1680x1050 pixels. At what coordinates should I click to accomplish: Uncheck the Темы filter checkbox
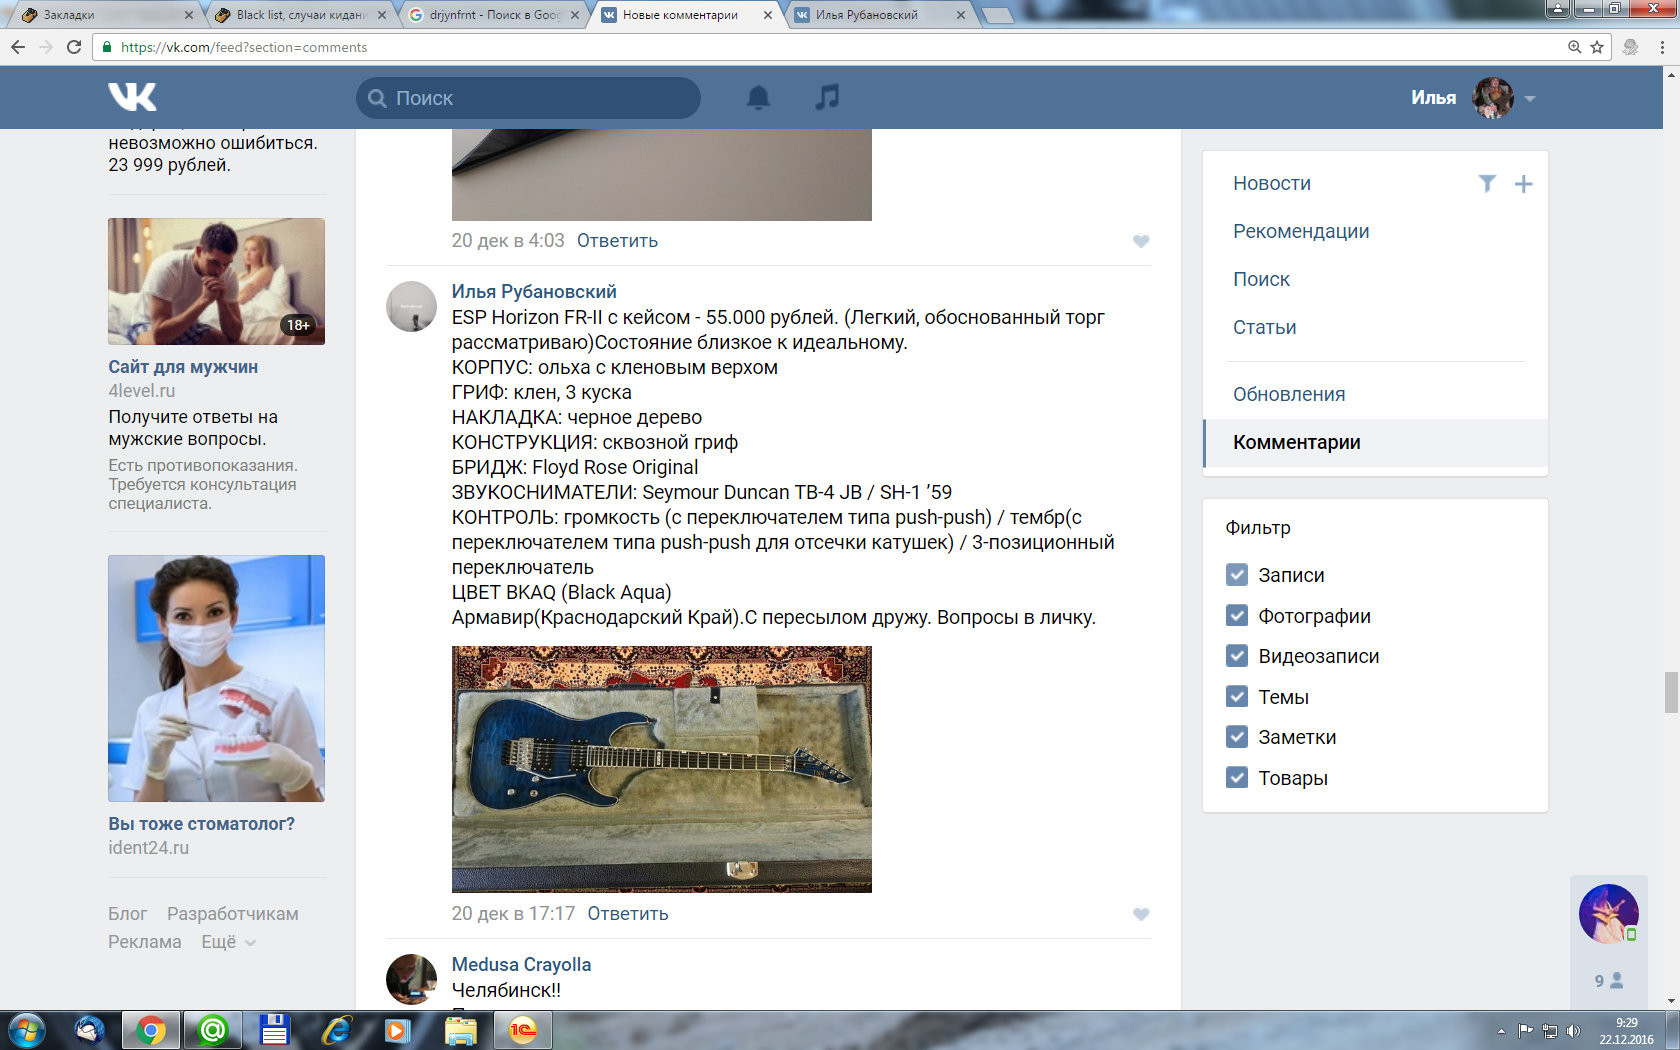(x=1237, y=697)
